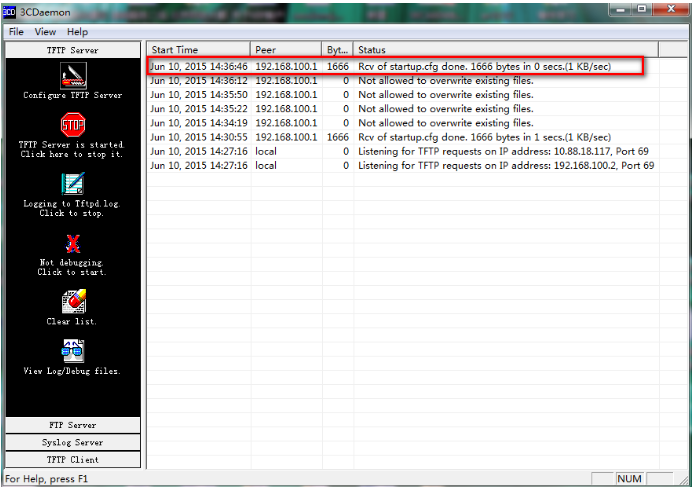697x494 pixels.
Task: Click the Logging to Tftpd.log notepad icon
Action: click(x=73, y=184)
